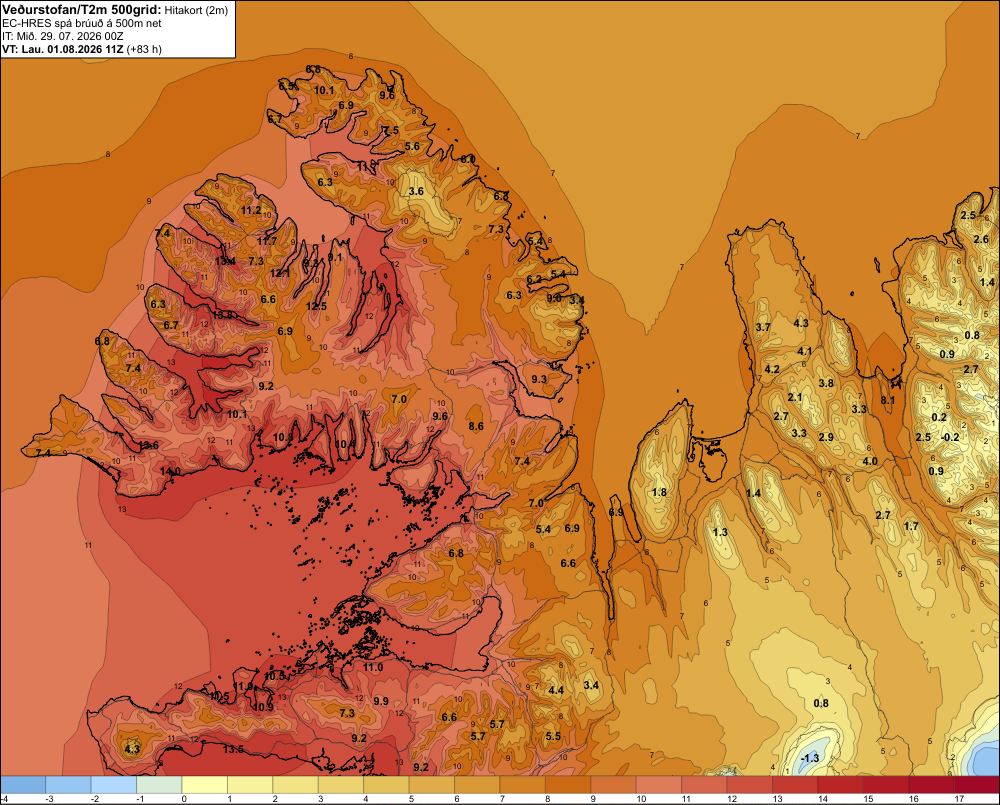Click the 'IT: Mið. 29. 07. 2026 00Z' line
This screenshot has width=1000, height=805.
click(62, 36)
